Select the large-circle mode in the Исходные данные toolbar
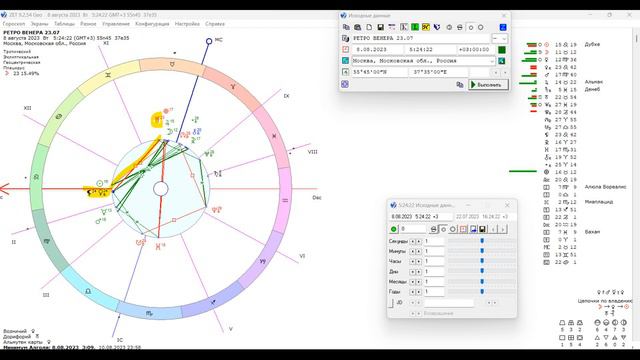 (481, 27)
